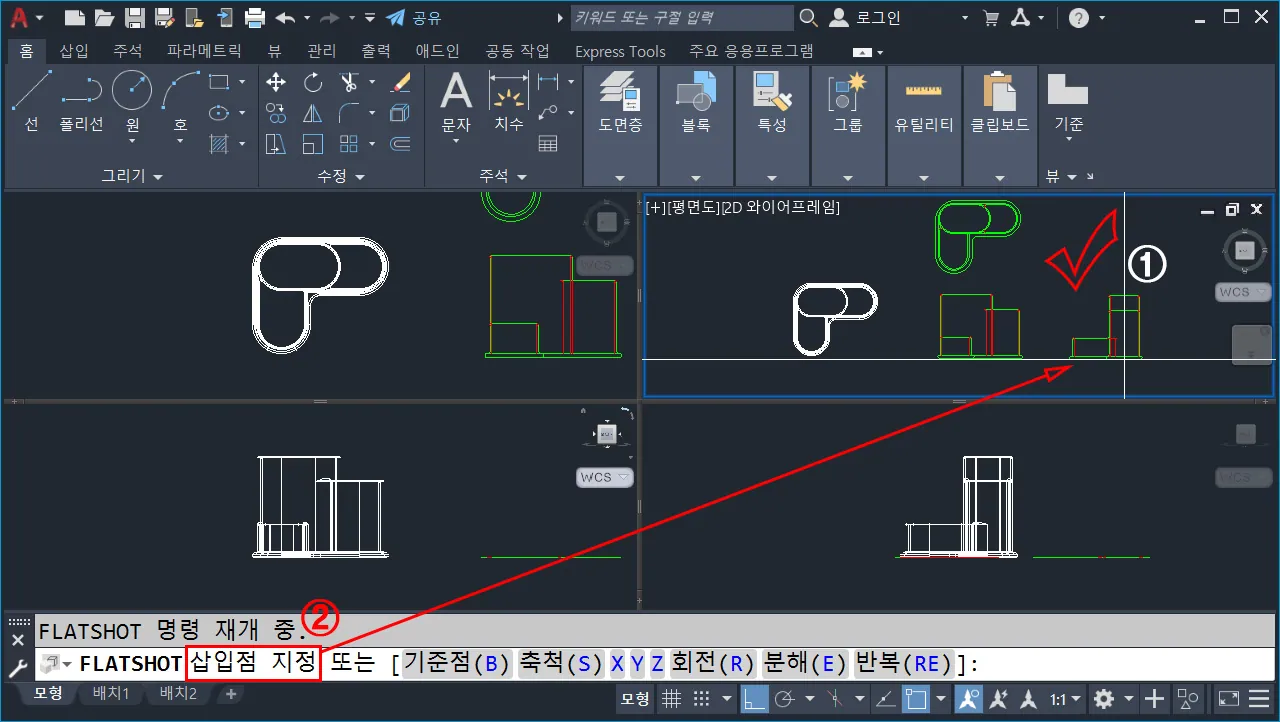Click the keyword search input field
The width and height of the screenshot is (1280, 722).
pos(682,18)
